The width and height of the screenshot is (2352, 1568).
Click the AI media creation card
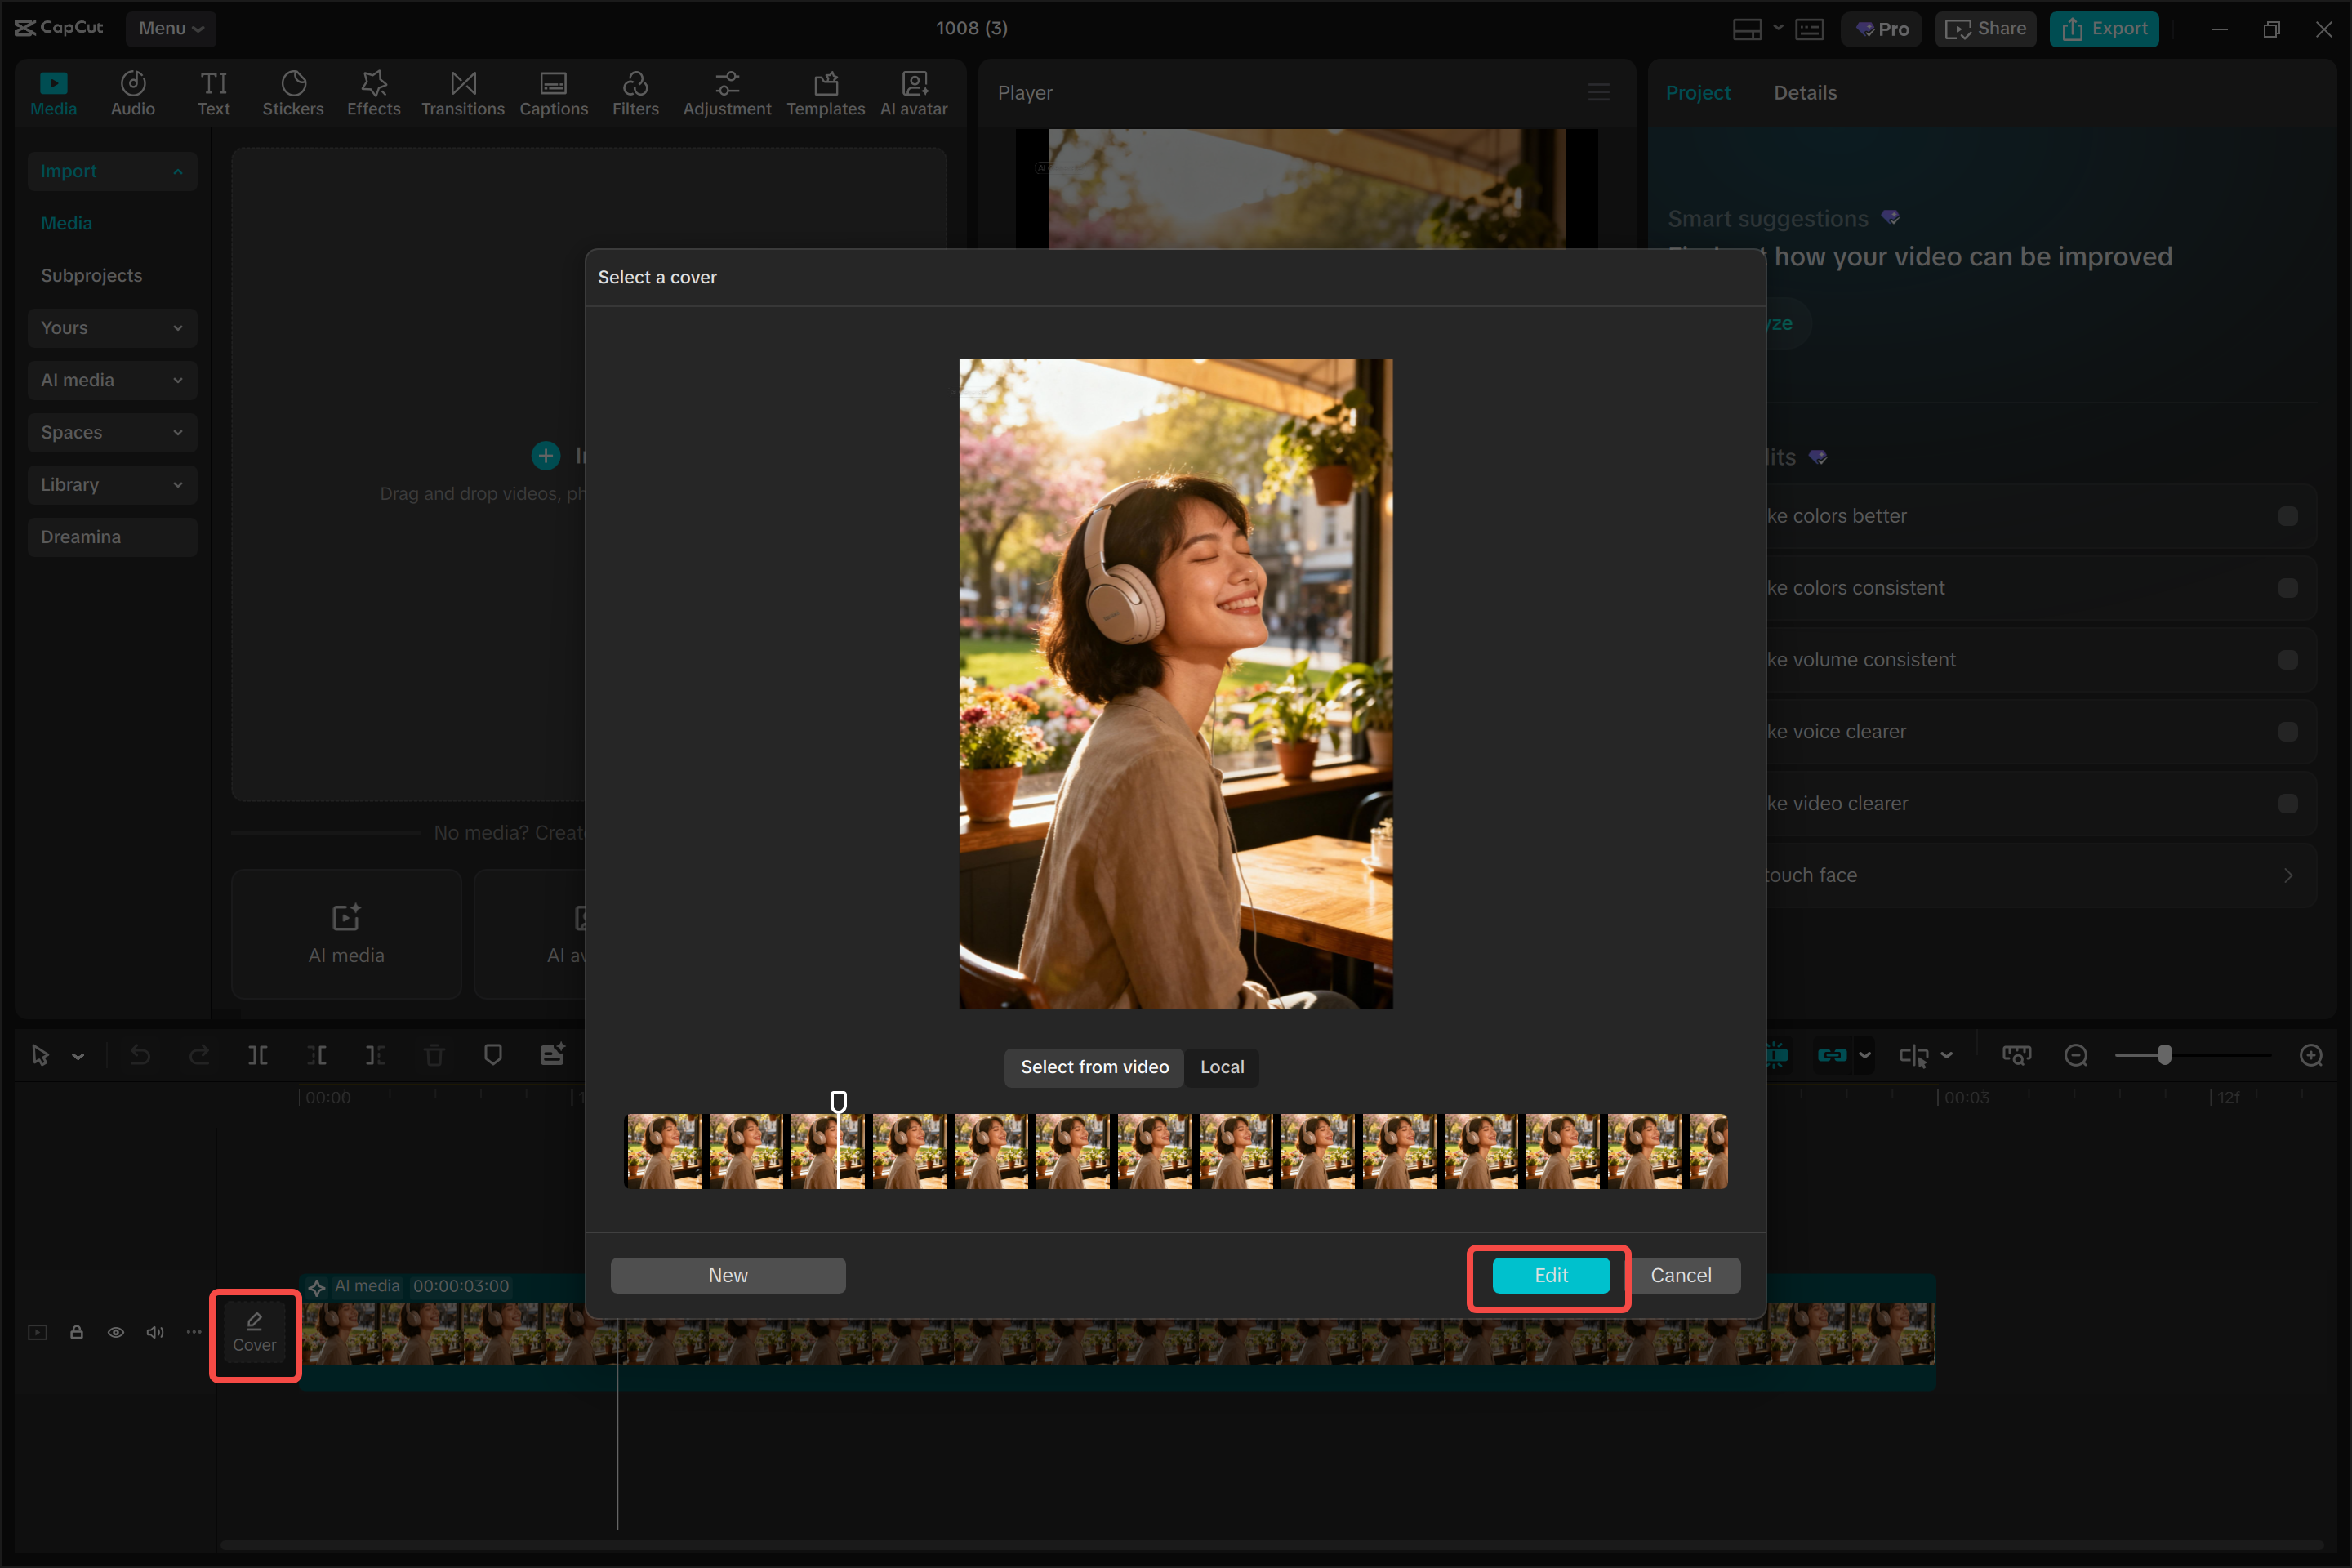346,934
